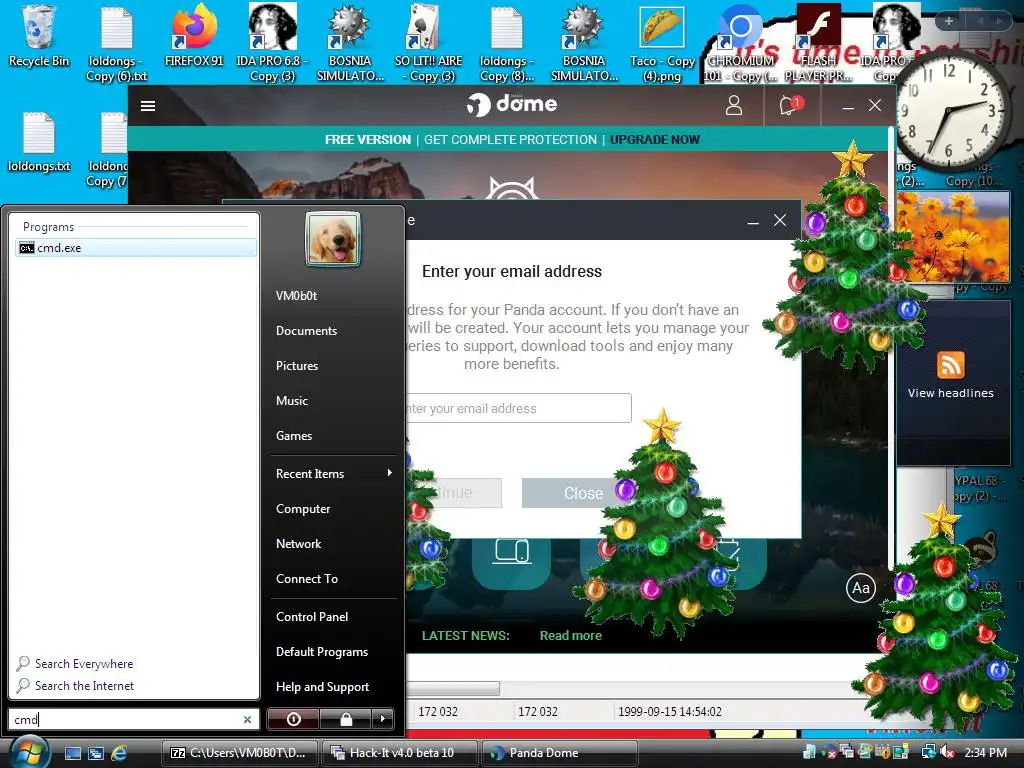Image resolution: width=1024 pixels, height=768 pixels.
Task: Open Connect To from the Start menu
Action: tap(306, 579)
